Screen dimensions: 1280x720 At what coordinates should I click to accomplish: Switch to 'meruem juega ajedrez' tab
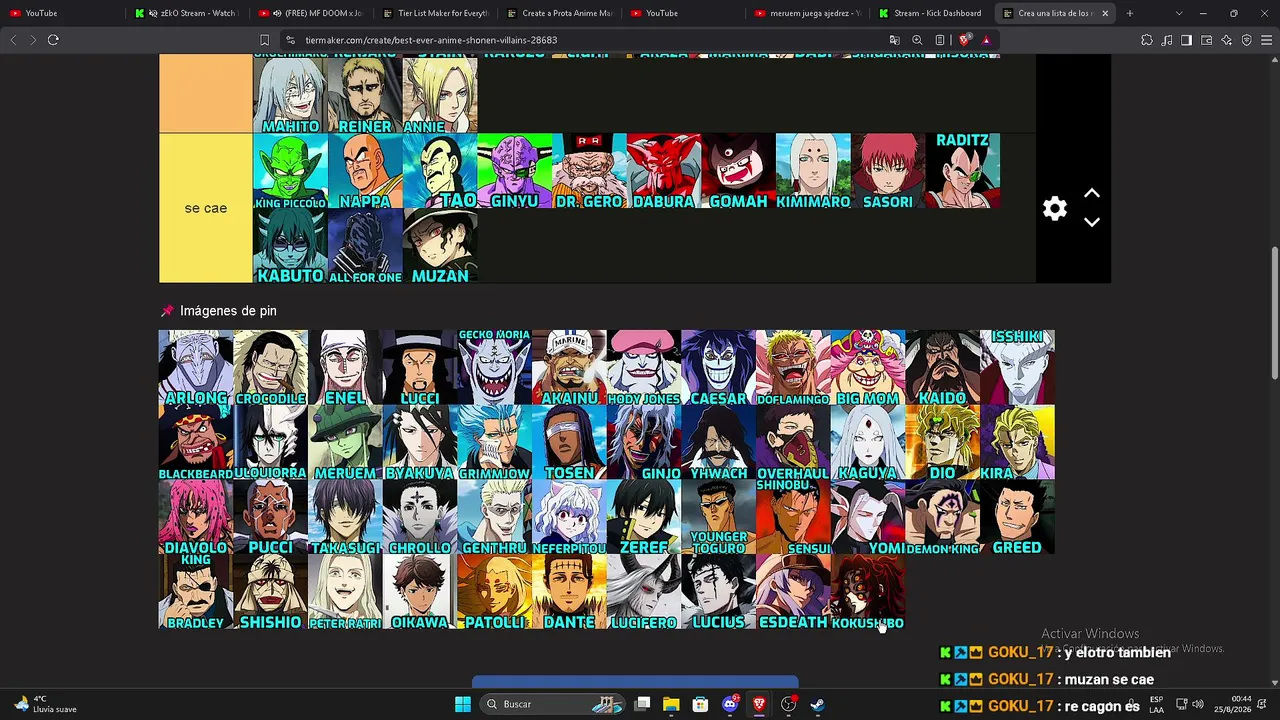point(807,13)
